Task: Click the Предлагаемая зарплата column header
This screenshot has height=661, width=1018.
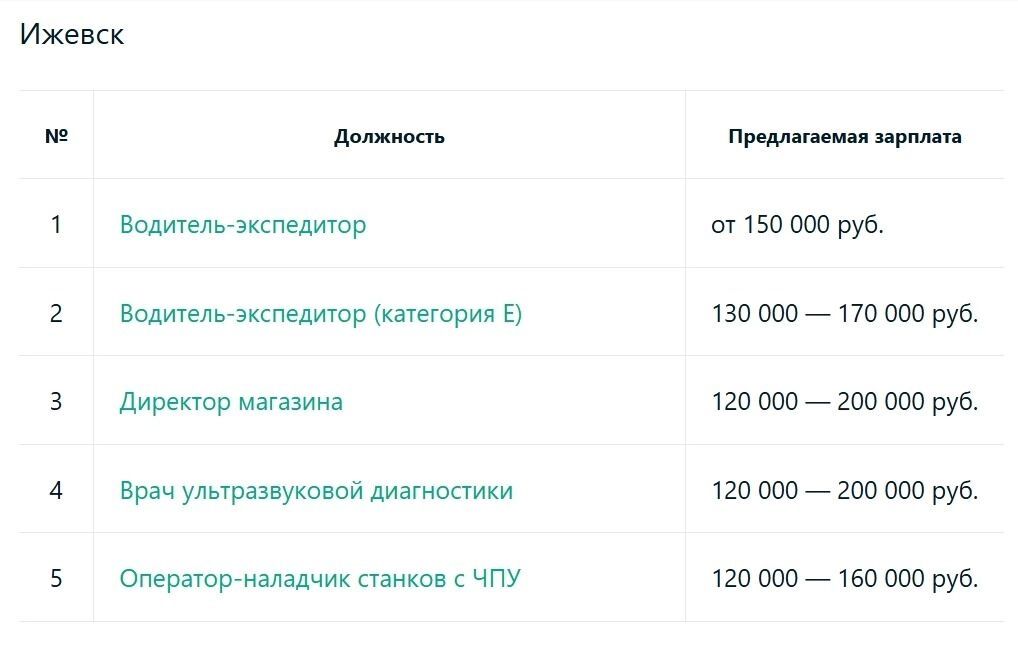Action: pyautogui.click(x=845, y=136)
